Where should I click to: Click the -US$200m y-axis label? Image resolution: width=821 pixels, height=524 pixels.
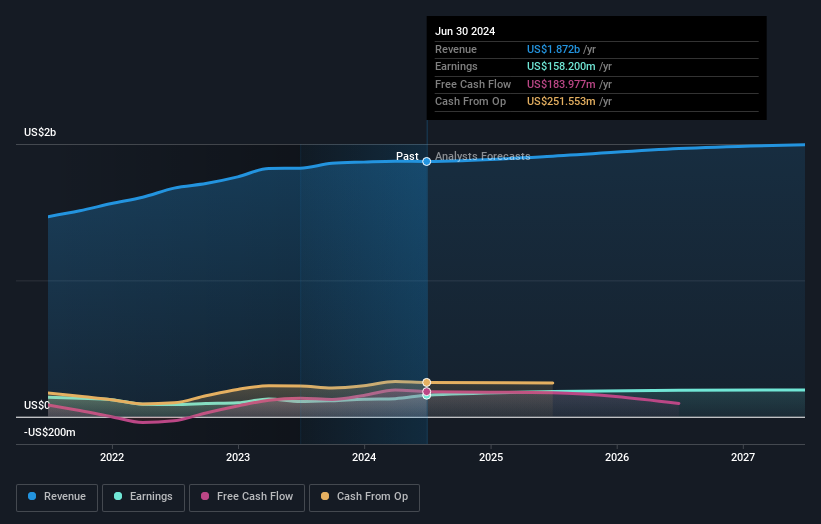click(x=50, y=432)
